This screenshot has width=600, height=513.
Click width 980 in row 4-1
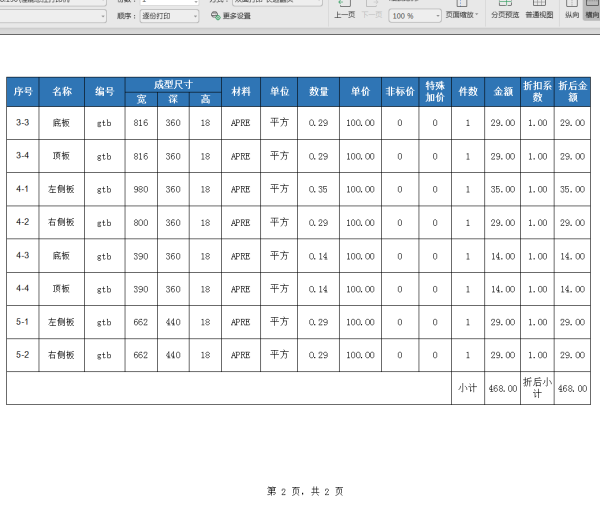pos(141,189)
